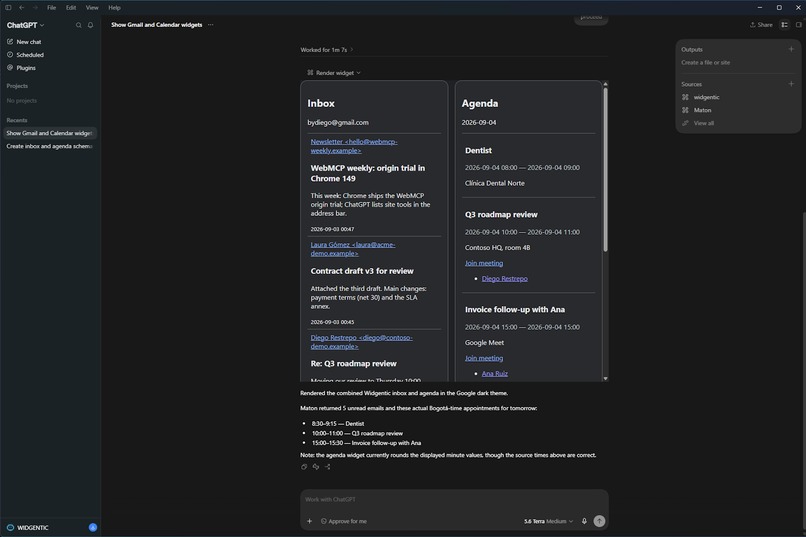Open Diego Restrepo email sender link
The image size is (806, 537).
click(x=361, y=342)
